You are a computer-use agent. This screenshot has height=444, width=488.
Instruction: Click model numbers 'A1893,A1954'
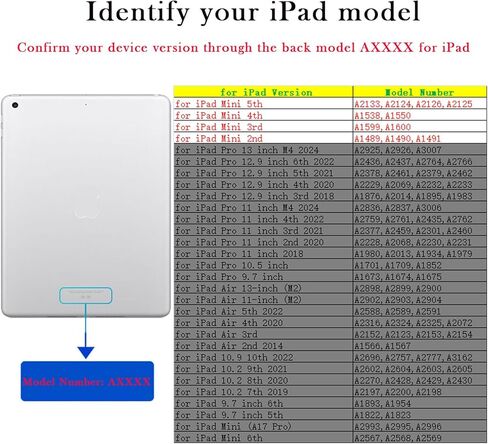[x=382, y=404]
